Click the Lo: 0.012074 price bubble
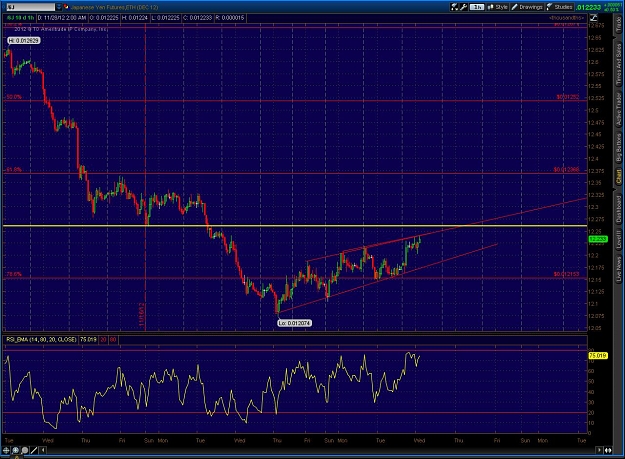625x459 pixels. click(295, 323)
